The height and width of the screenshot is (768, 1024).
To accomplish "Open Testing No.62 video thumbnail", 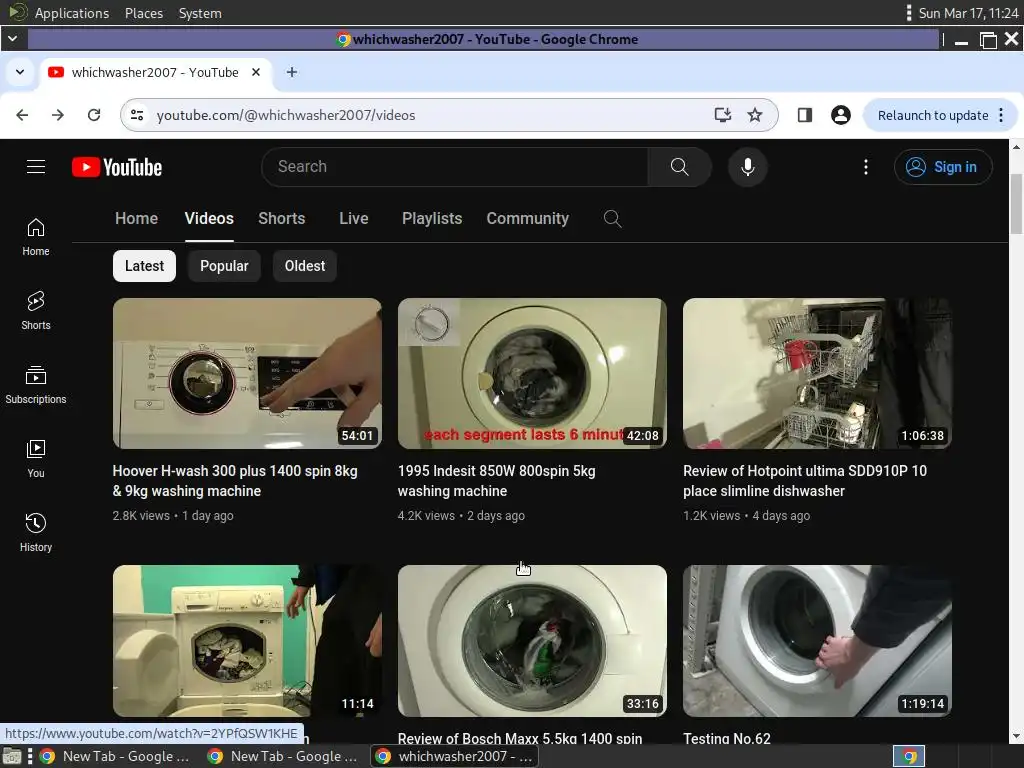I will click(817, 641).
